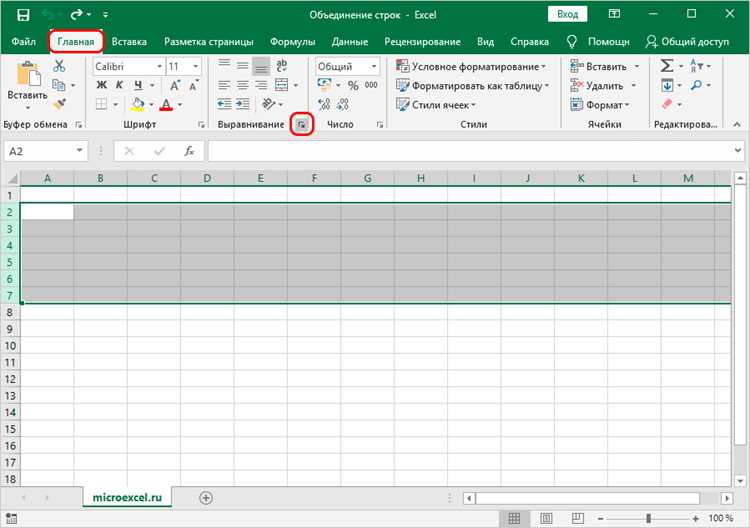Select the Format Painter brush icon
The image size is (750, 528).
(x=59, y=104)
